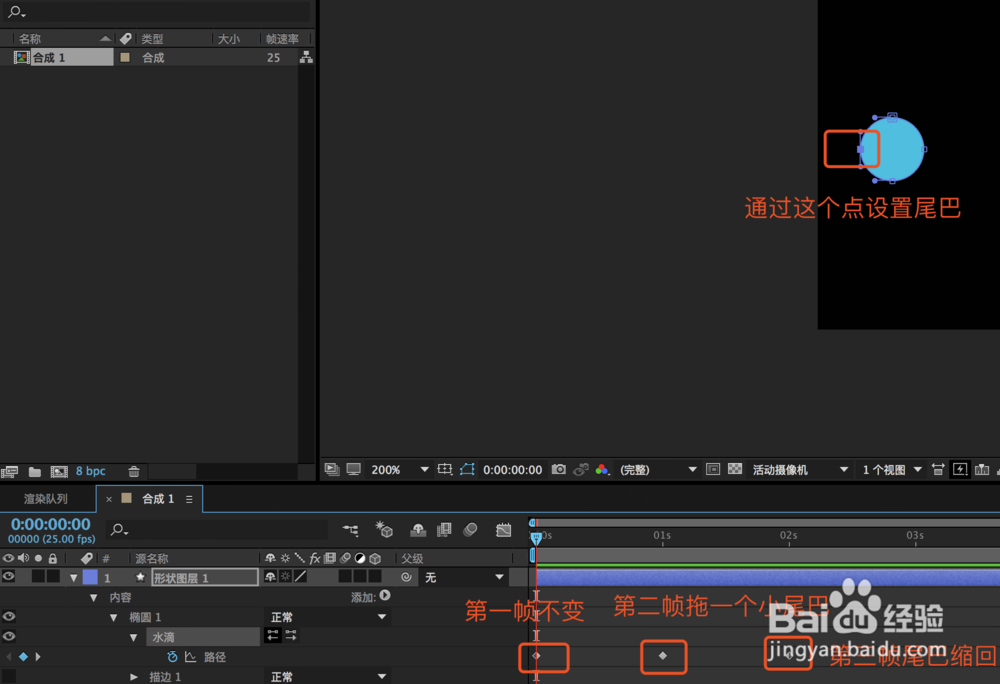Create a new composition from footer icon

tap(59, 472)
